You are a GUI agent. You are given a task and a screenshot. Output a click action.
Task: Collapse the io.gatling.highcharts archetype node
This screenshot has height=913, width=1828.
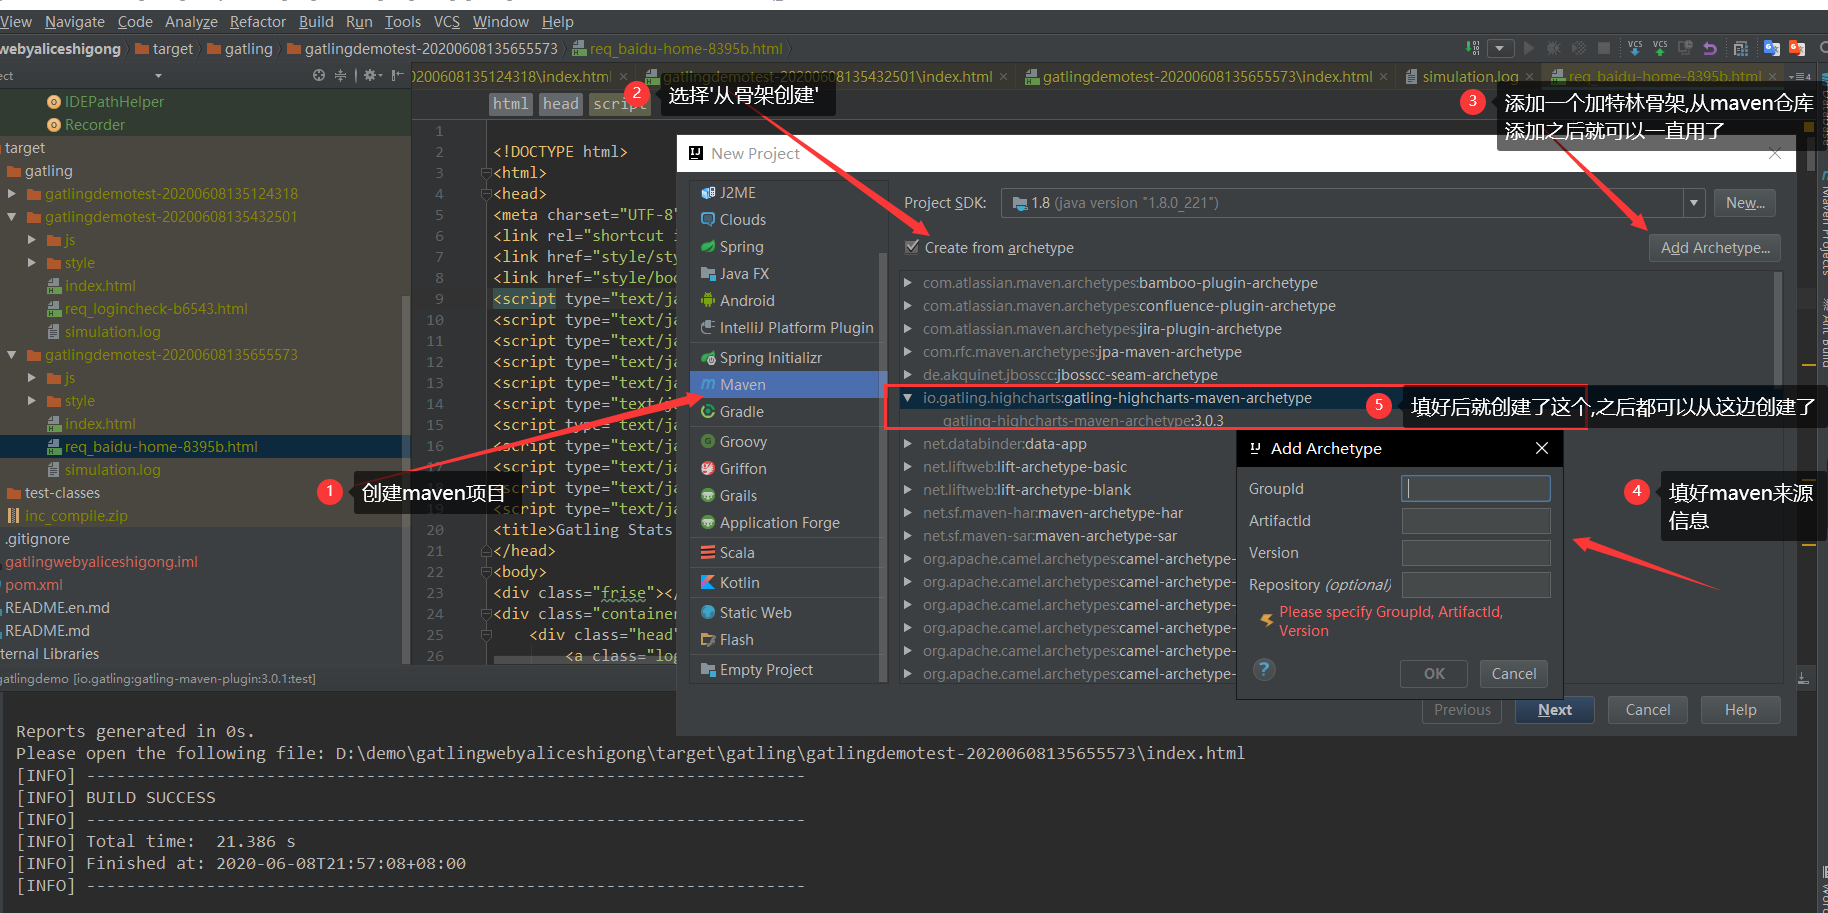click(907, 398)
